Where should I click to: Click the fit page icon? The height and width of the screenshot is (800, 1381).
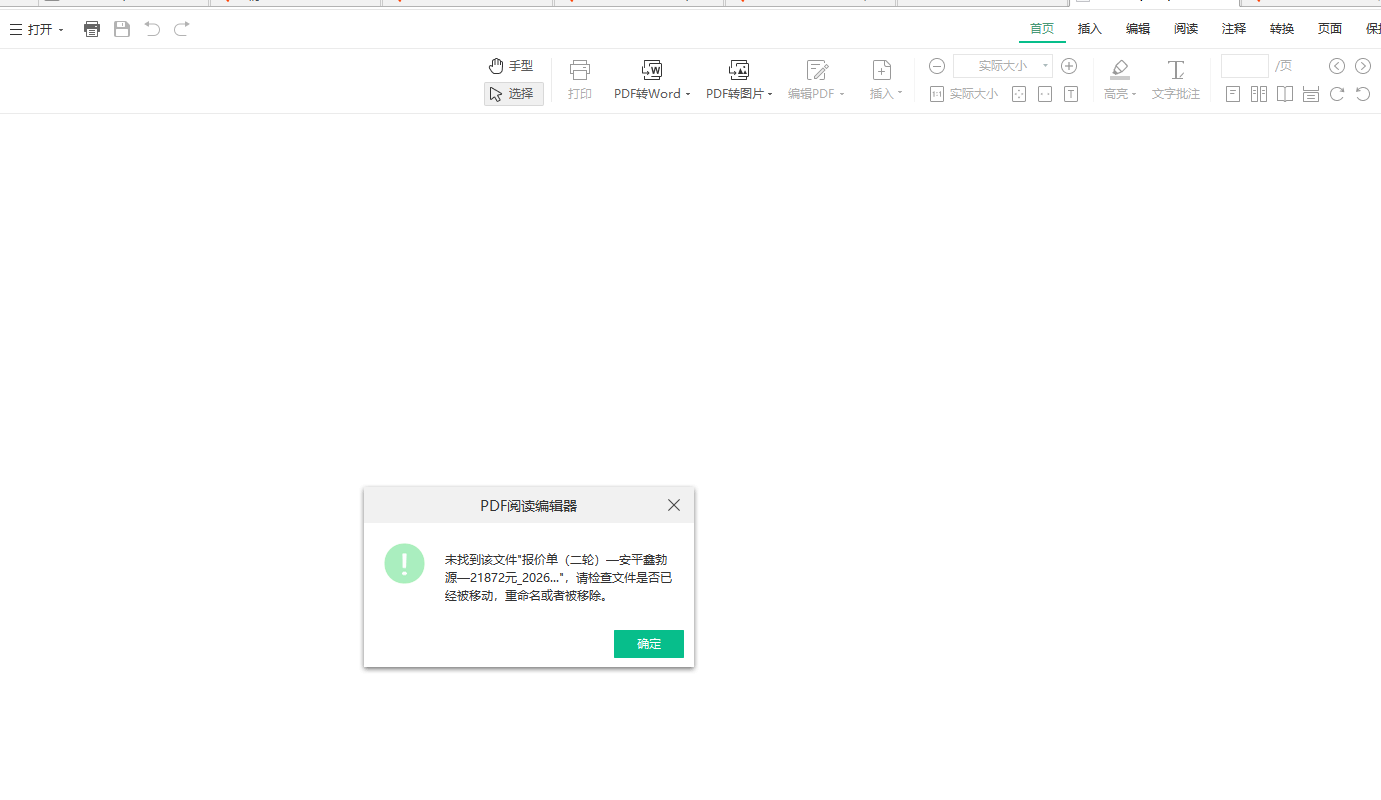1019,94
